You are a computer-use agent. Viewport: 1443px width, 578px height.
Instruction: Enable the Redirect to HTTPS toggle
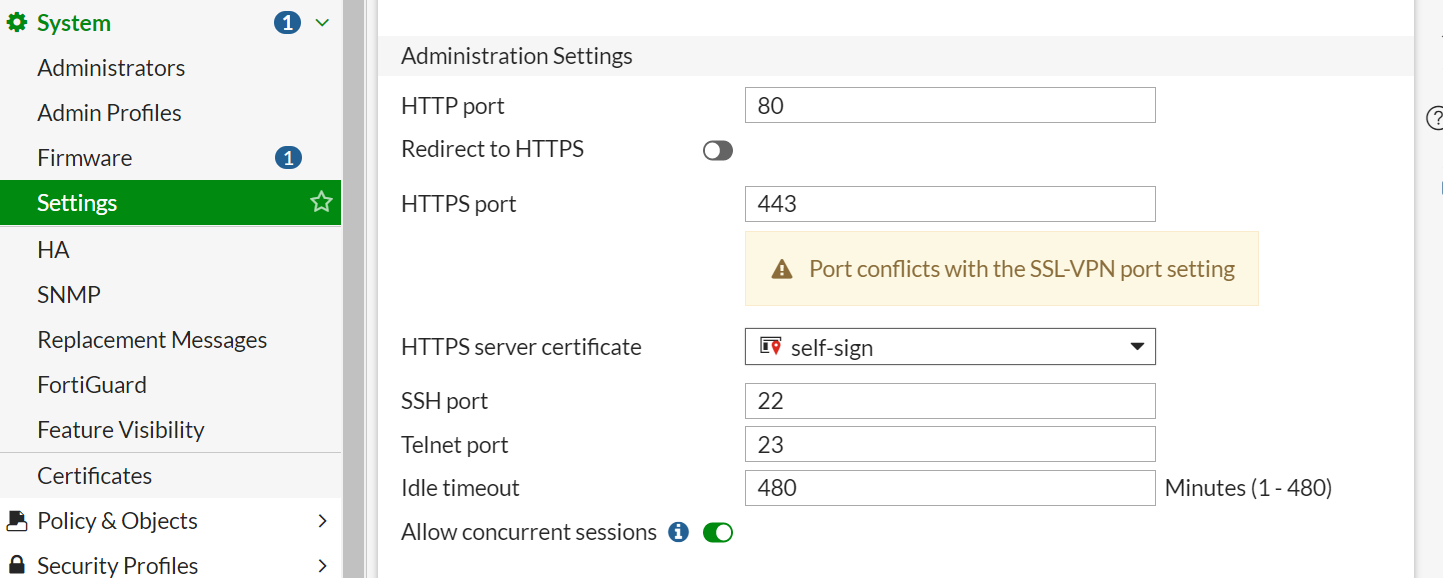click(718, 150)
